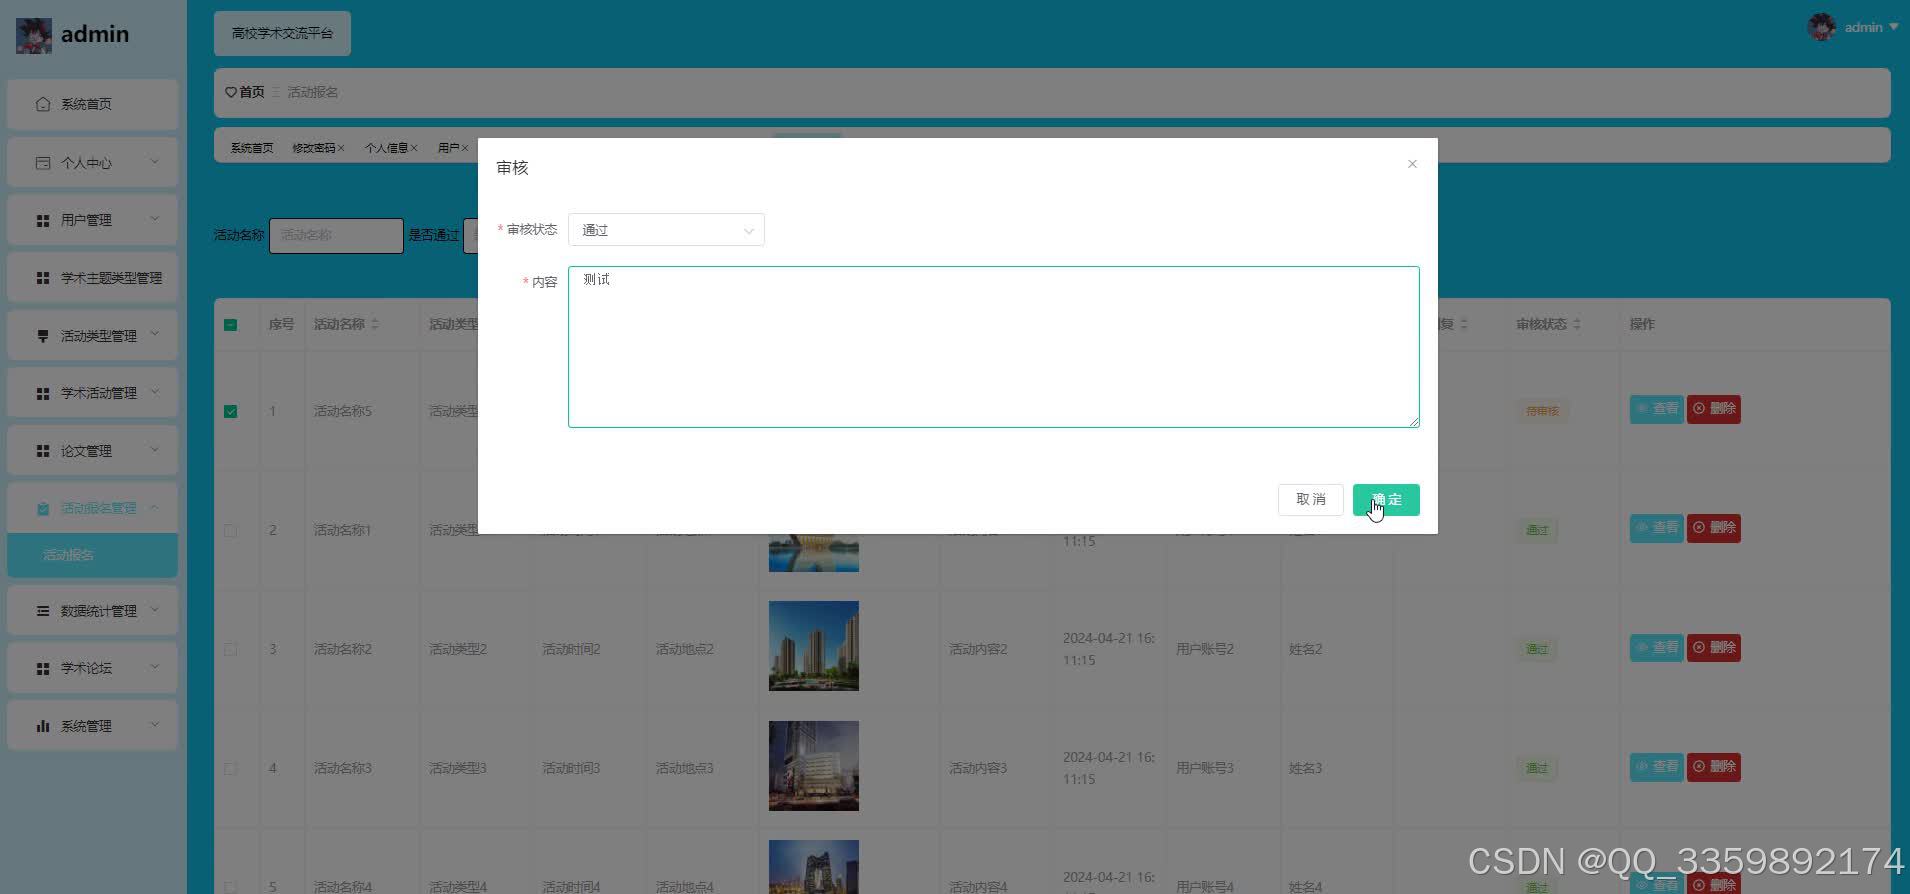Open building thumbnail in row 活动名称2
The image size is (1910, 894).
(x=813, y=646)
